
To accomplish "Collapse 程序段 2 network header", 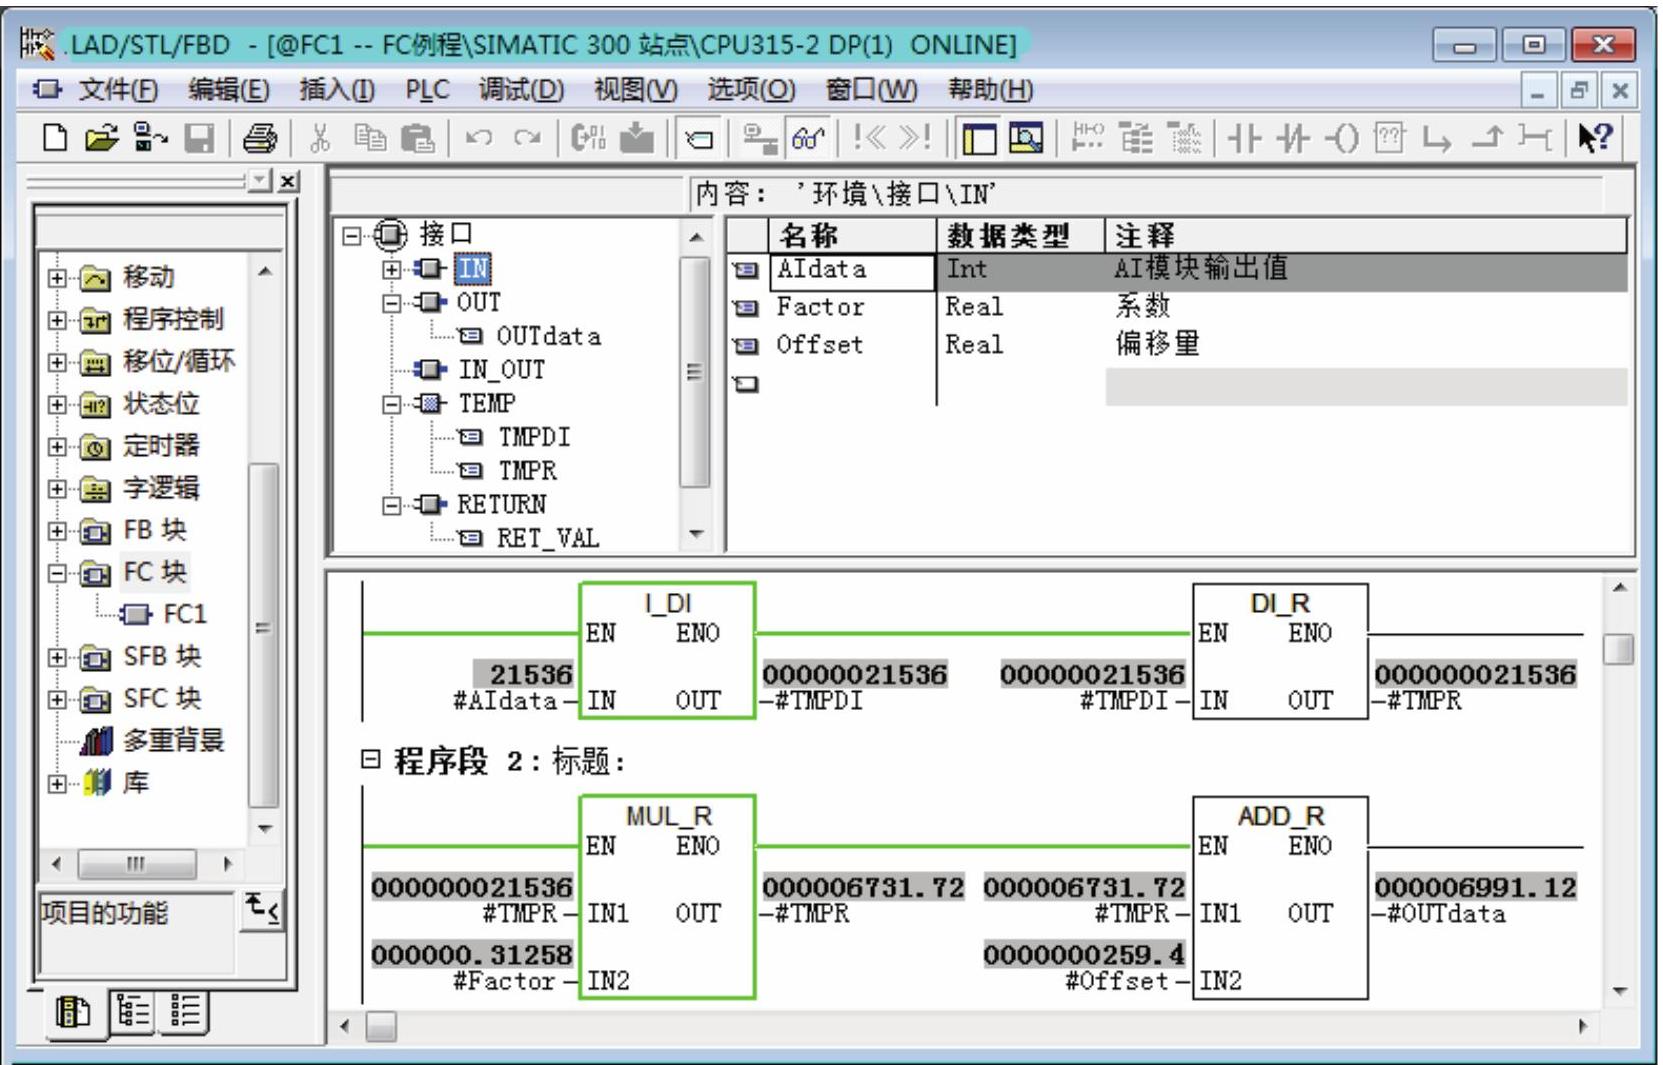I will pos(370,761).
